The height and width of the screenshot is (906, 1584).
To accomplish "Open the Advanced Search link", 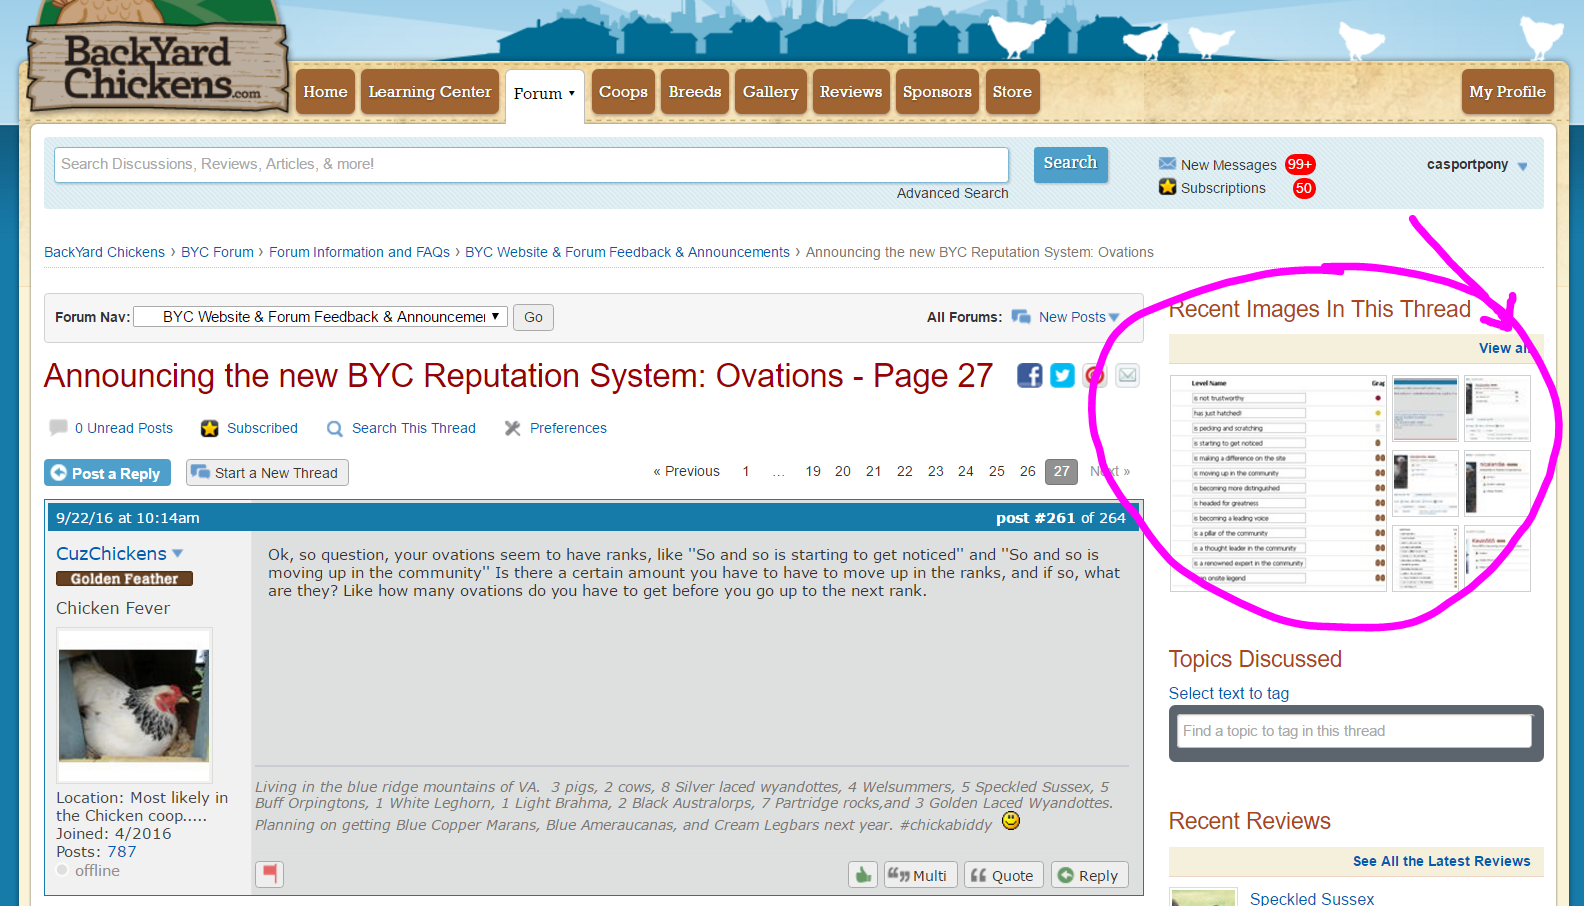I will [952, 193].
